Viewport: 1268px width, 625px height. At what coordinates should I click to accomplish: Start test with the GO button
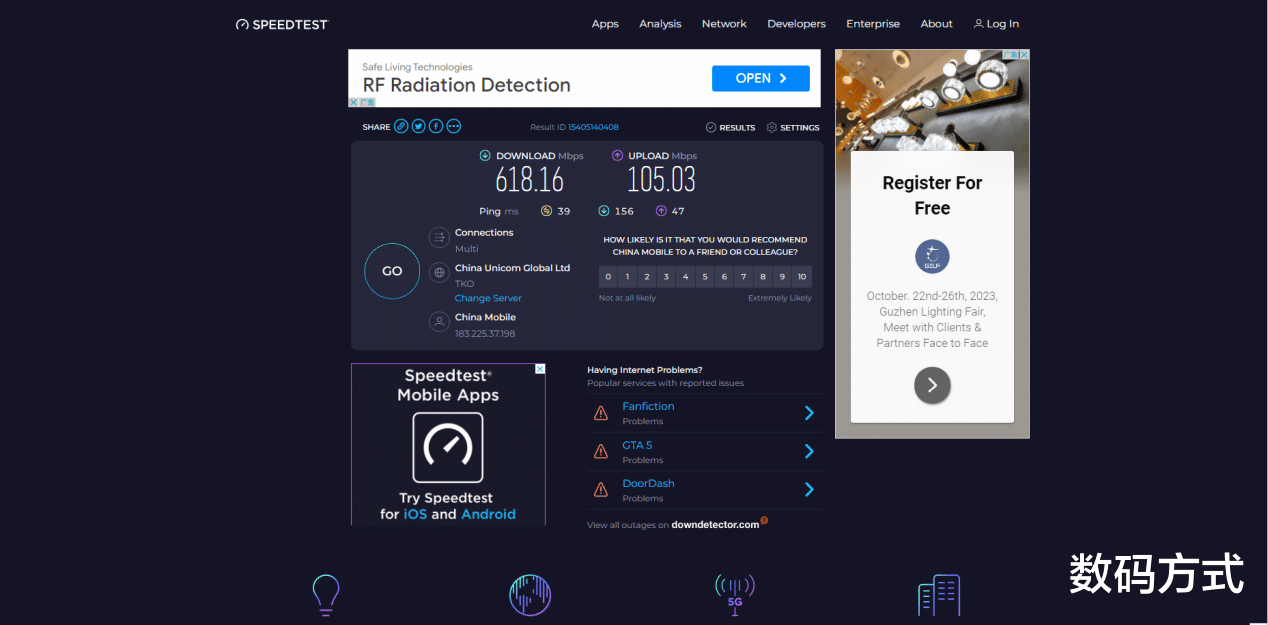392,271
